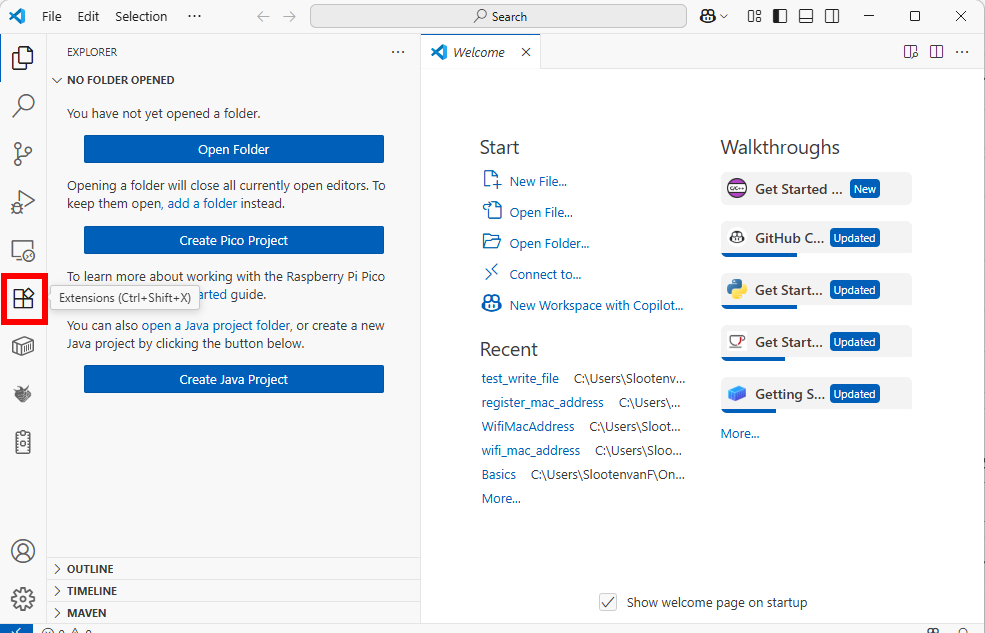
Task: Click the Open Folder button
Action: point(234,149)
